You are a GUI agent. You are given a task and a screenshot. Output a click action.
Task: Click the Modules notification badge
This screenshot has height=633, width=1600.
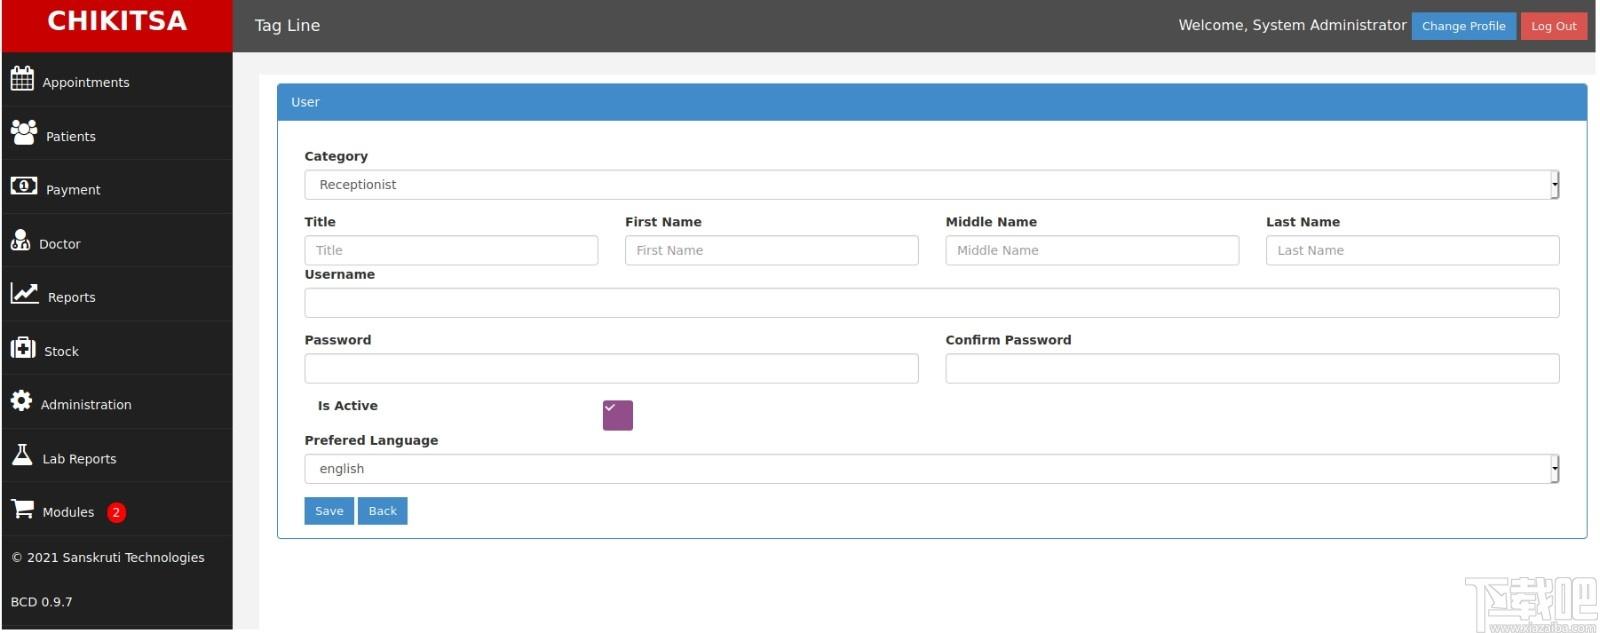[116, 512]
